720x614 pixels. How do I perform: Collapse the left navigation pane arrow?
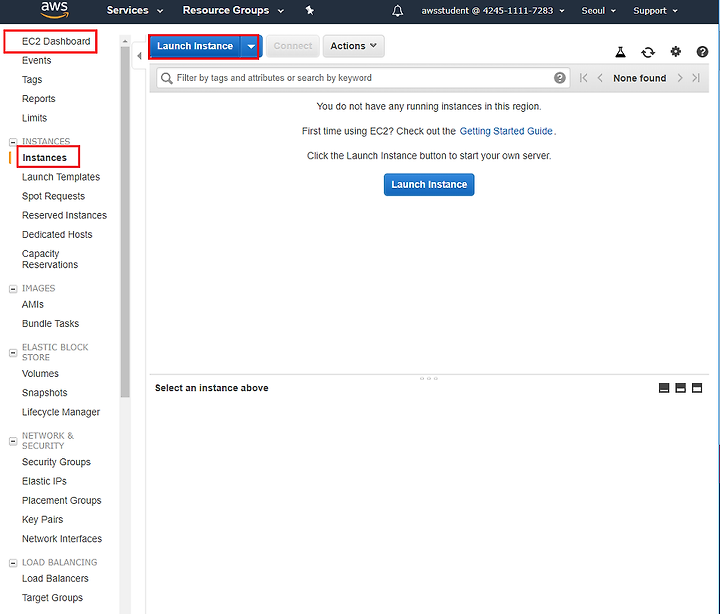[x=139, y=56]
